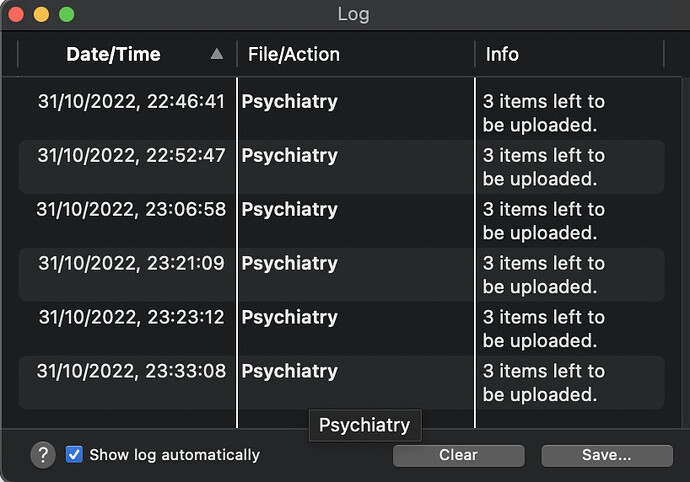This screenshot has height=482, width=690.
Task: Select the log entry at 23:33:08
Action: pos(131,372)
